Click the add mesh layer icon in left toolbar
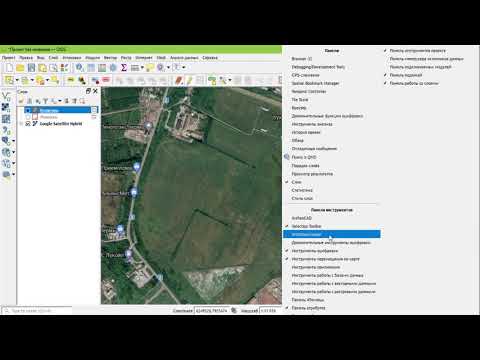480x360 pixels. (x=6, y=119)
